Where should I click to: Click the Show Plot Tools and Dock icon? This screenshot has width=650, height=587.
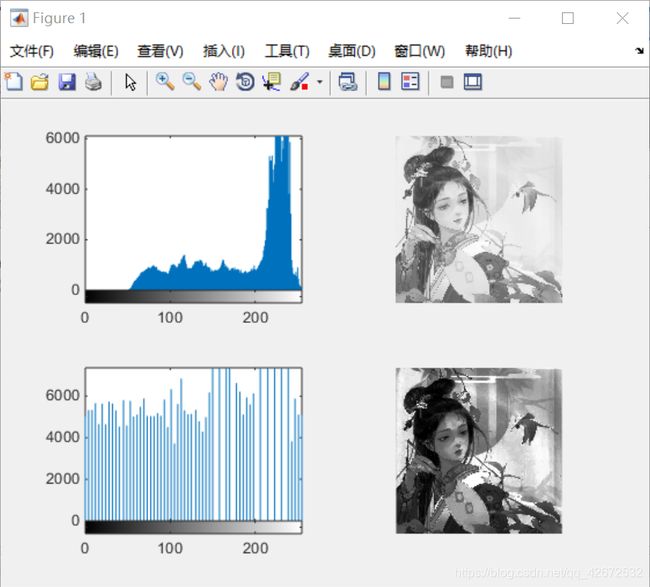473,82
